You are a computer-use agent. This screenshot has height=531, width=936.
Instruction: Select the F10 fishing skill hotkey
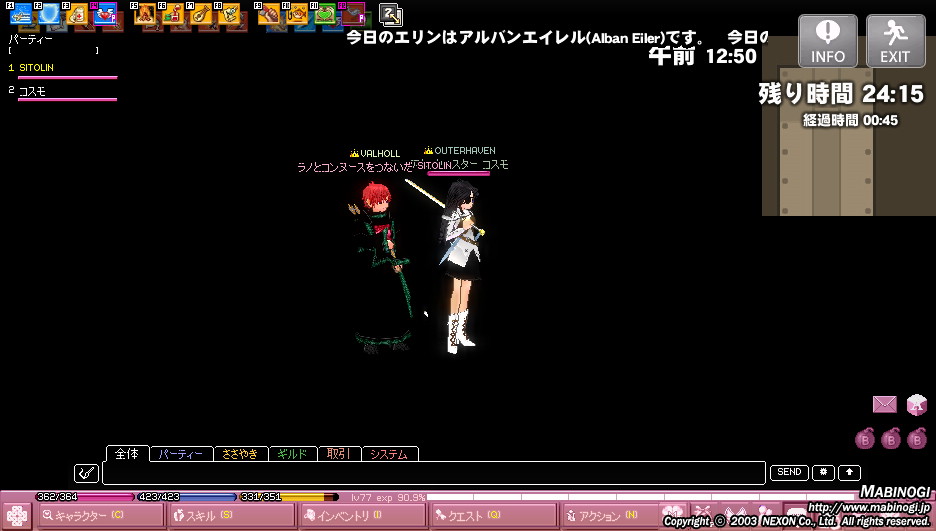pyautogui.click(x=297, y=14)
